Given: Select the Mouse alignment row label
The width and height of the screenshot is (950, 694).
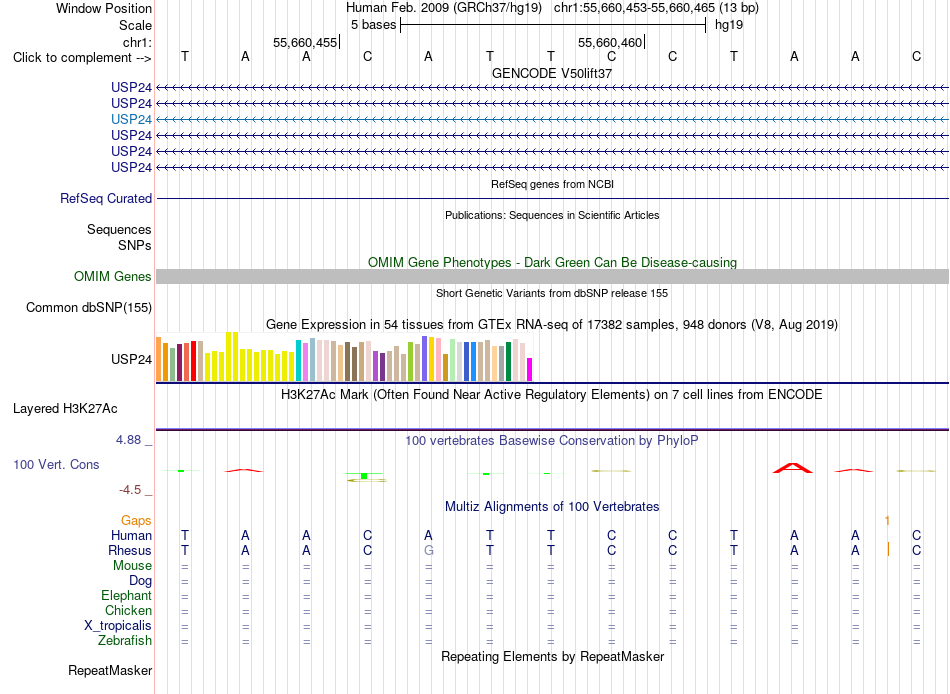Looking at the screenshot, I should [132, 566].
